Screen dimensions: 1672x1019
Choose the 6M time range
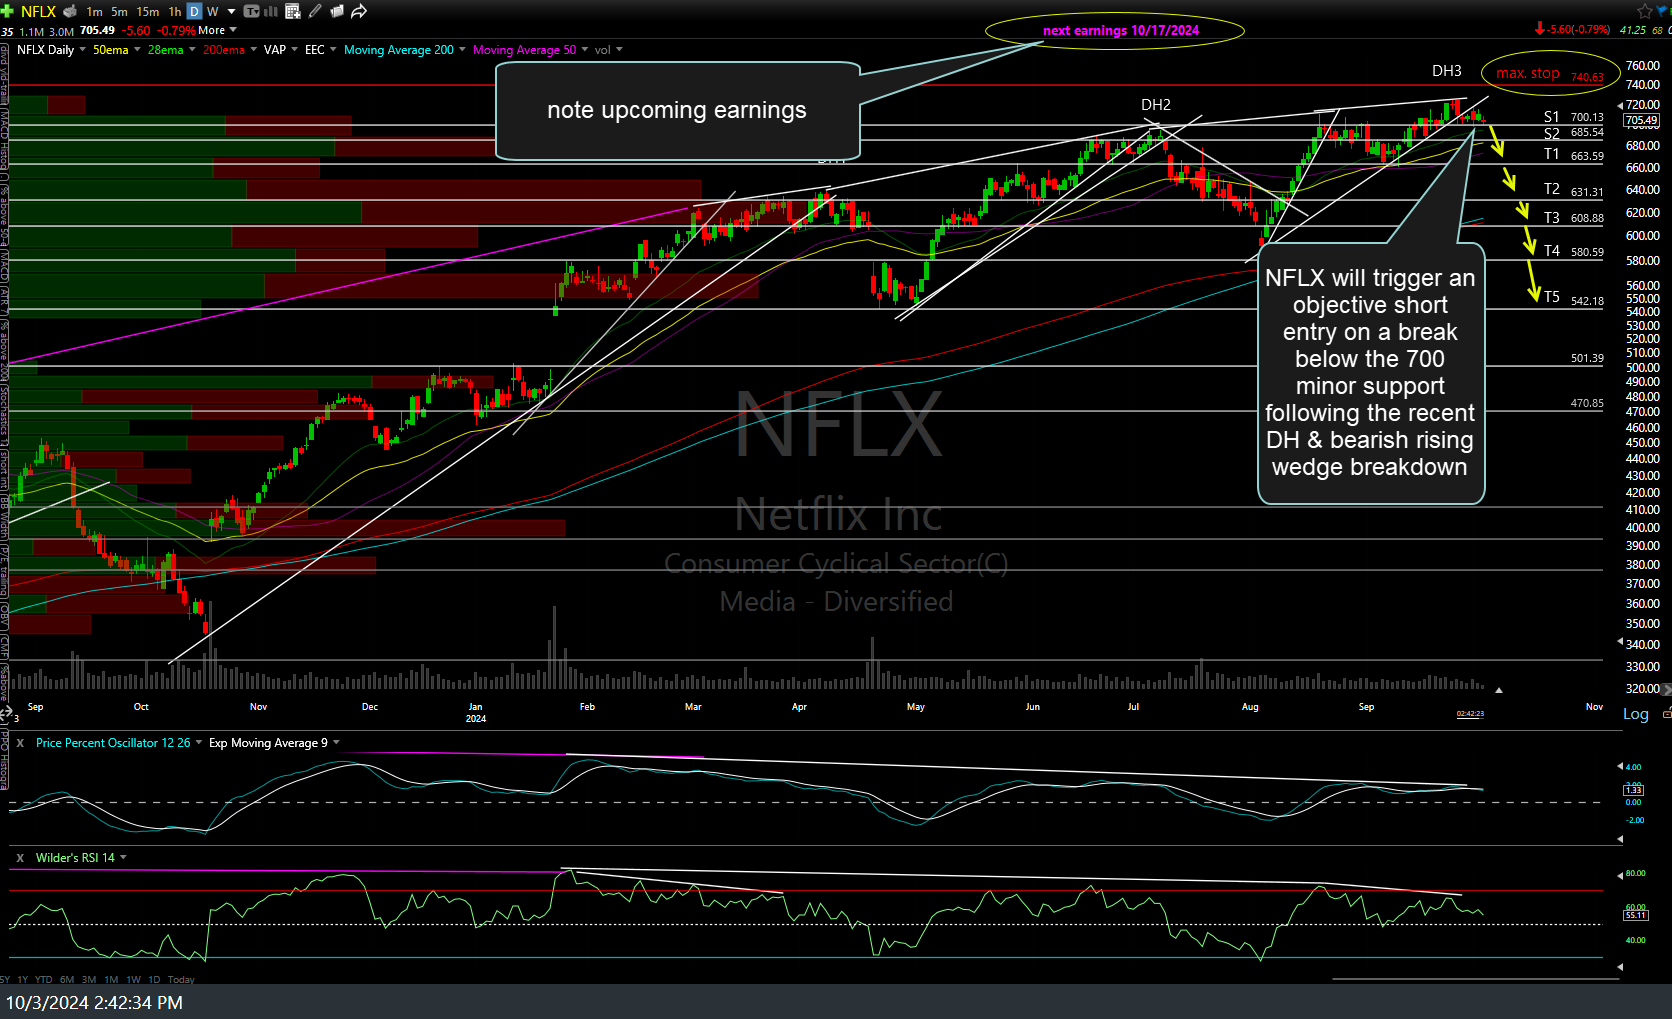[x=67, y=979]
